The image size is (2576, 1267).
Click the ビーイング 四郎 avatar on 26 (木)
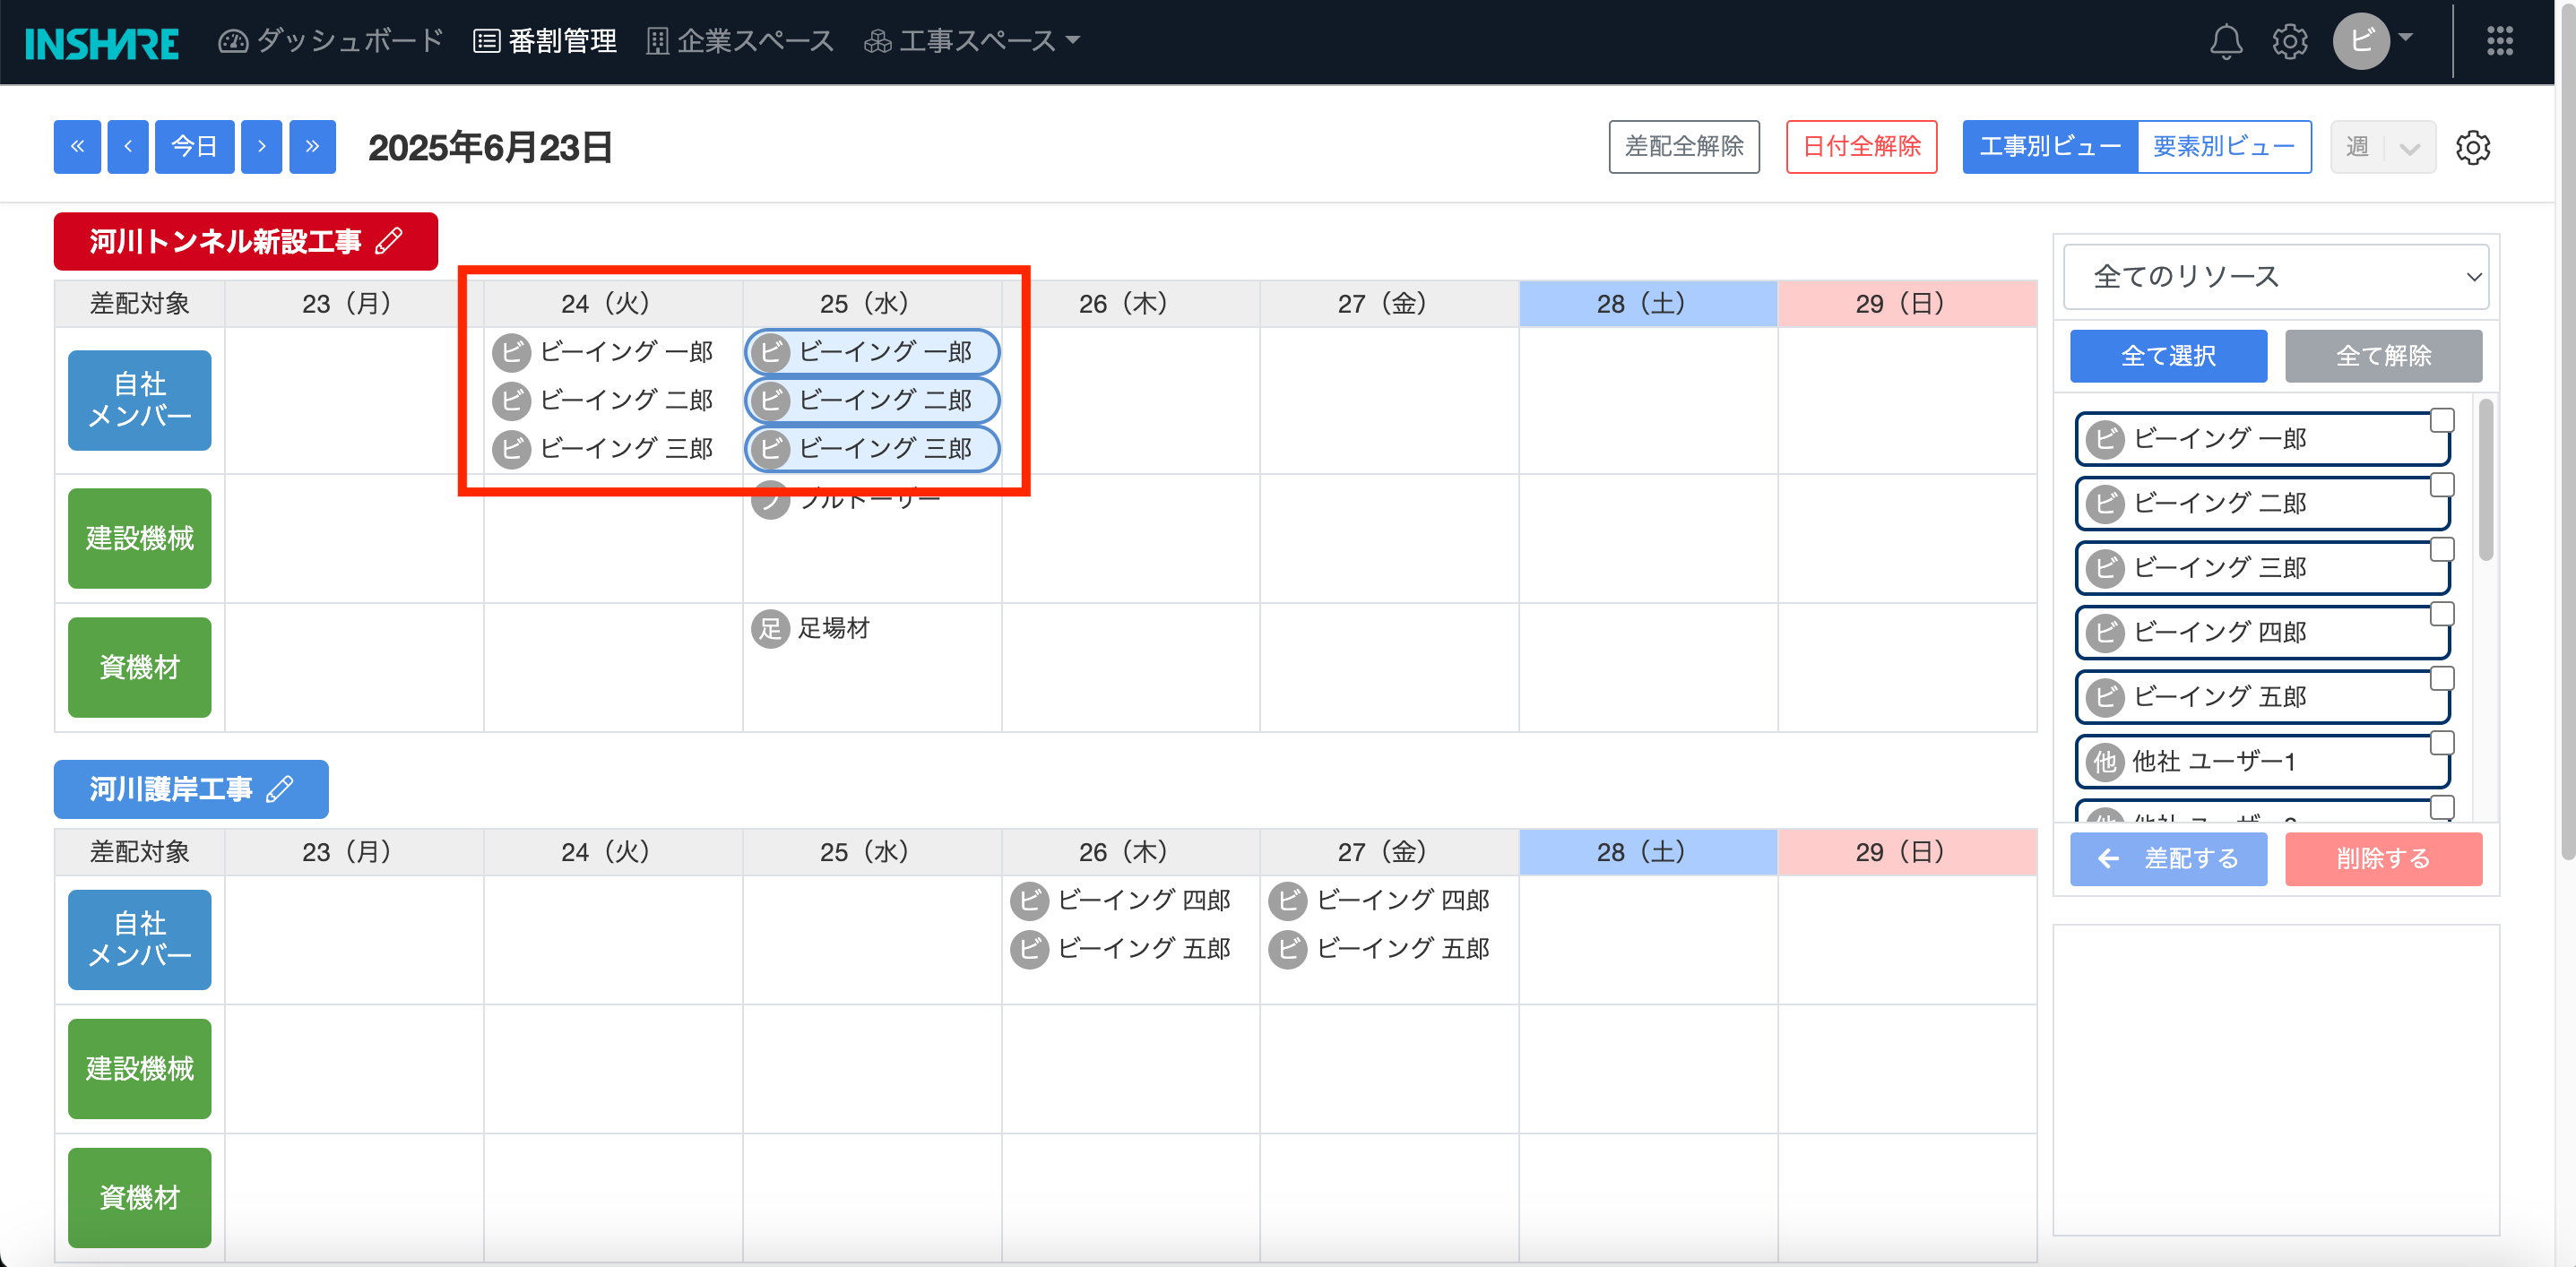click(1029, 900)
